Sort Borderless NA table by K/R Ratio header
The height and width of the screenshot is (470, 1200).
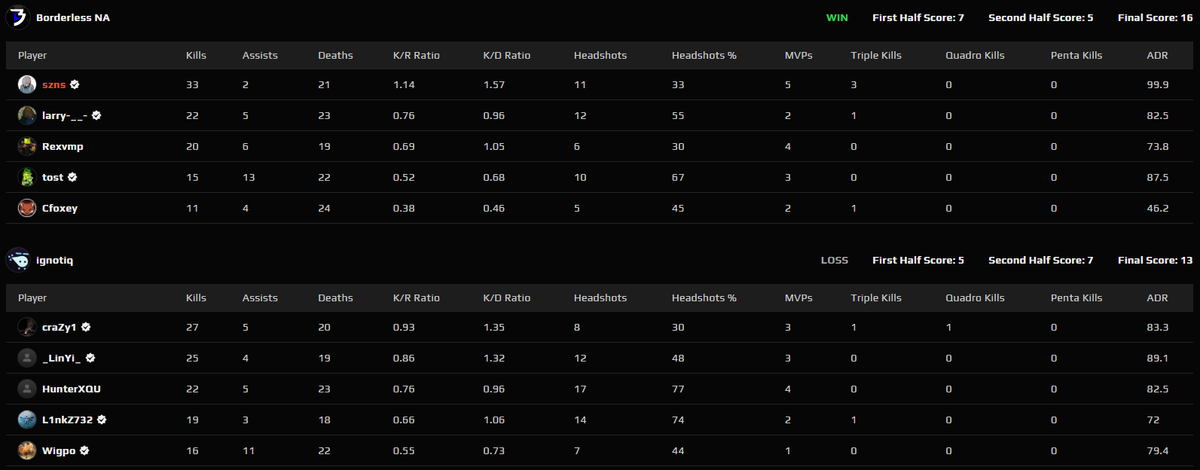pos(416,55)
